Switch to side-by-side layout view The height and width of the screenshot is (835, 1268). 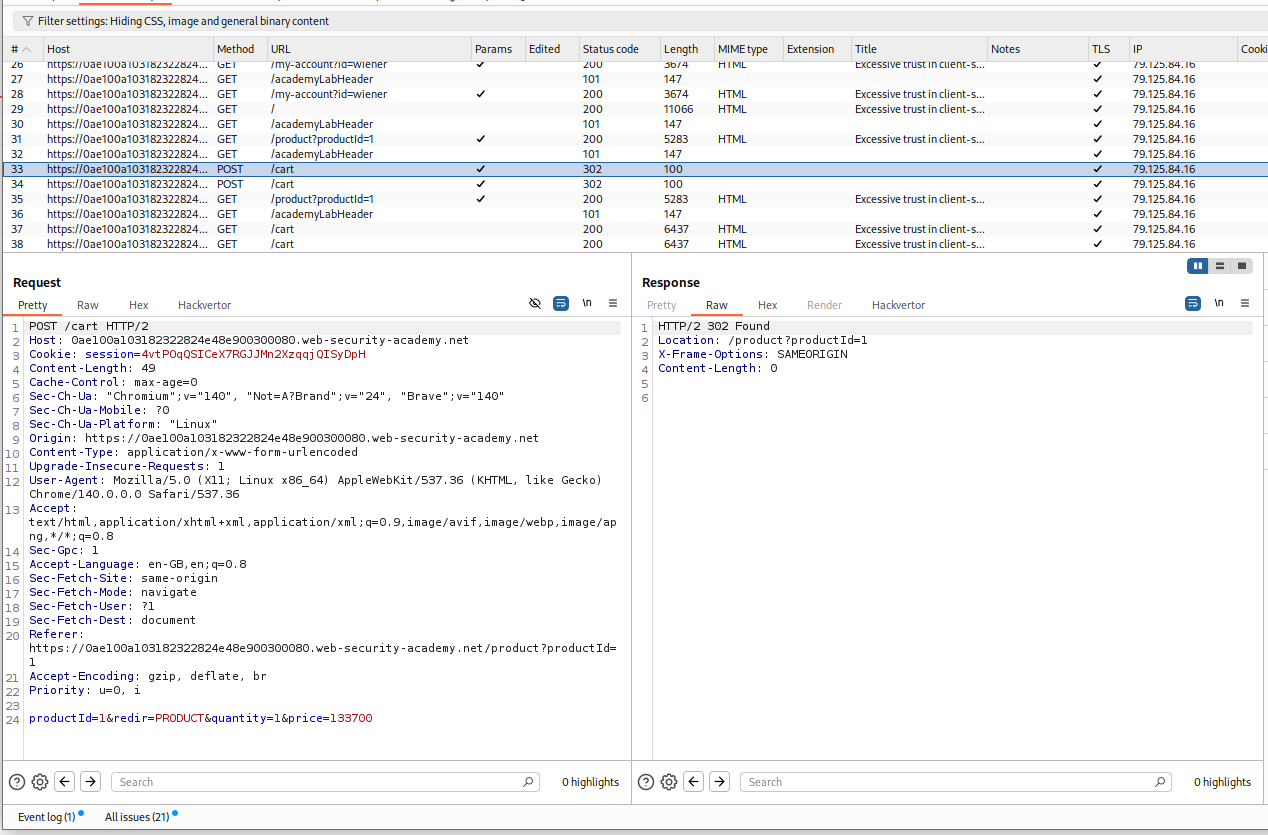[x=1197, y=266]
